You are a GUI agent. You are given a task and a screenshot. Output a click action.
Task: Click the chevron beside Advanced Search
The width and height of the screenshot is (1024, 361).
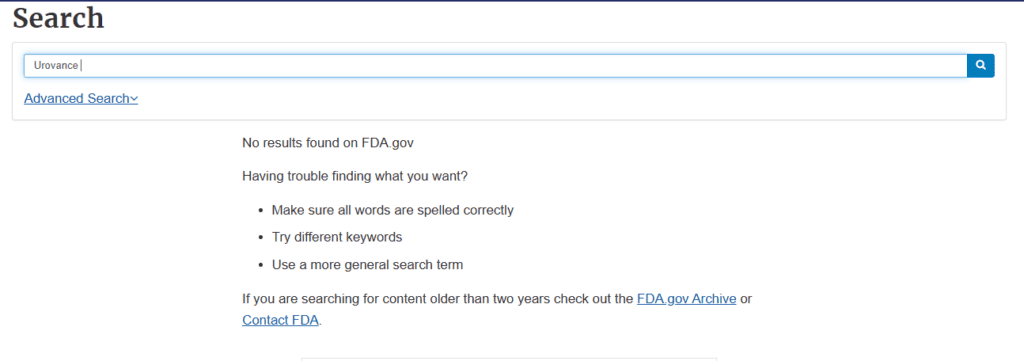(x=134, y=99)
